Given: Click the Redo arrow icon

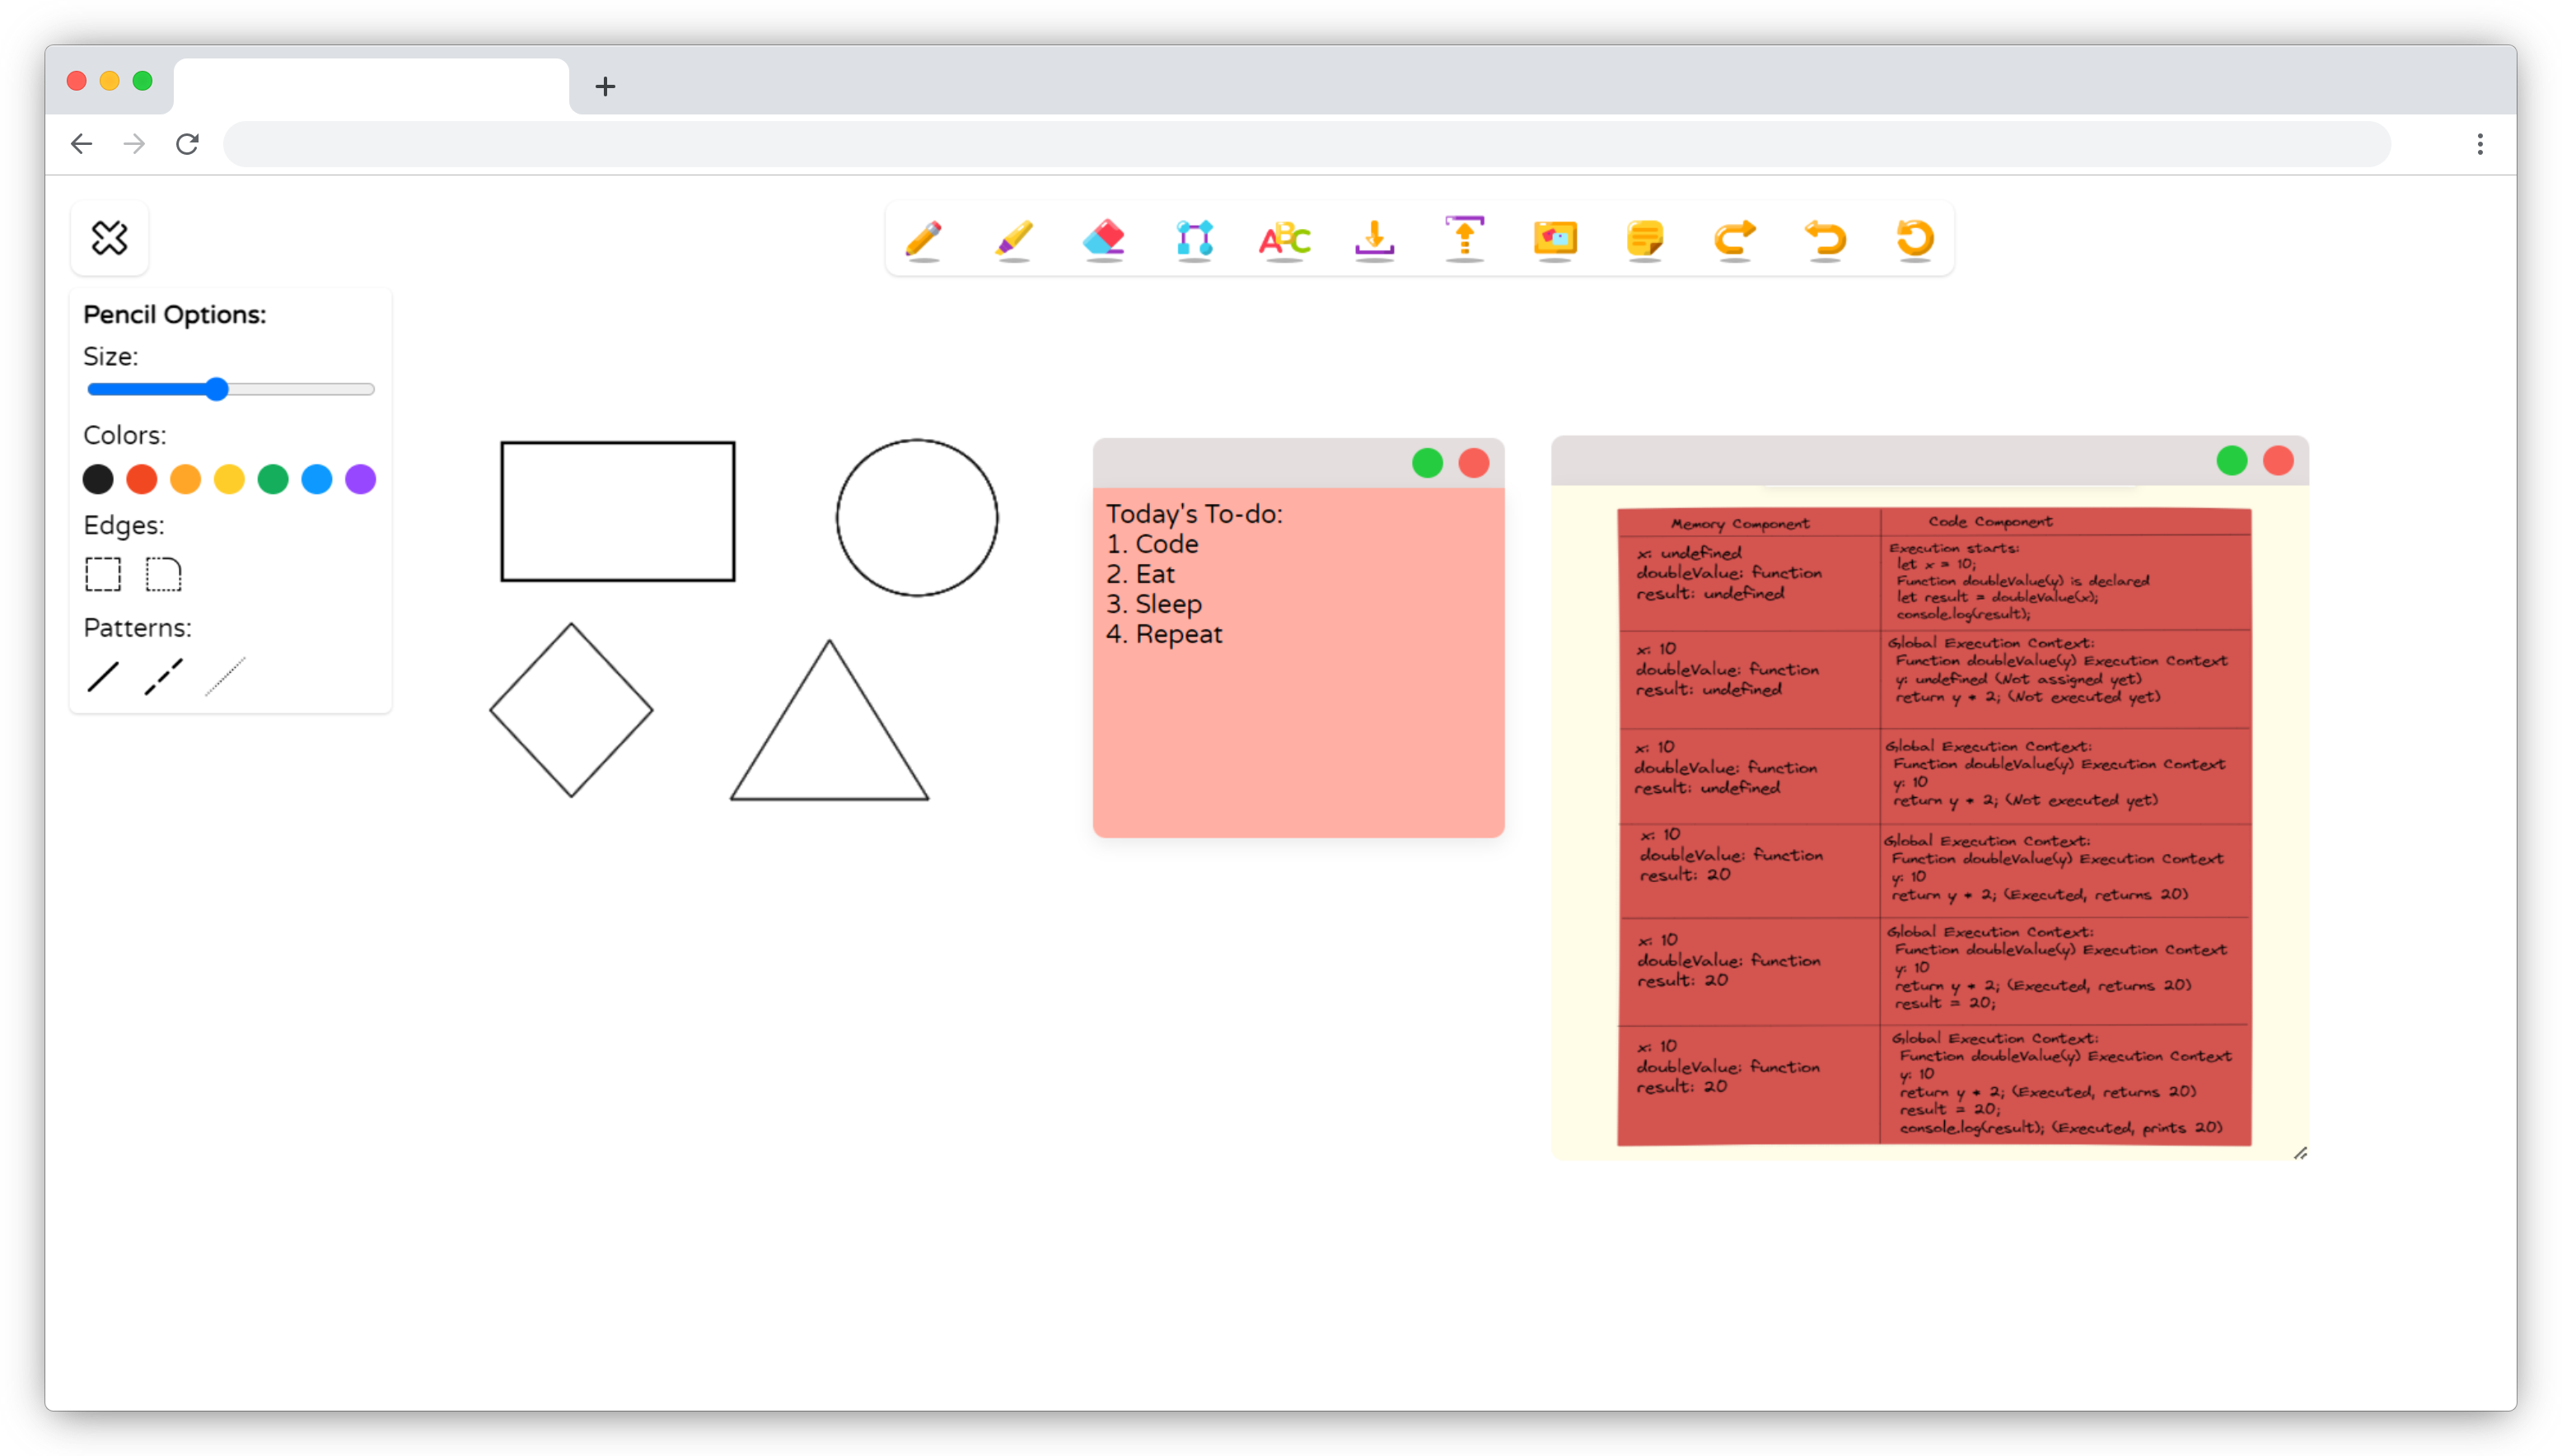Looking at the screenshot, I should (x=1735, y=239).
